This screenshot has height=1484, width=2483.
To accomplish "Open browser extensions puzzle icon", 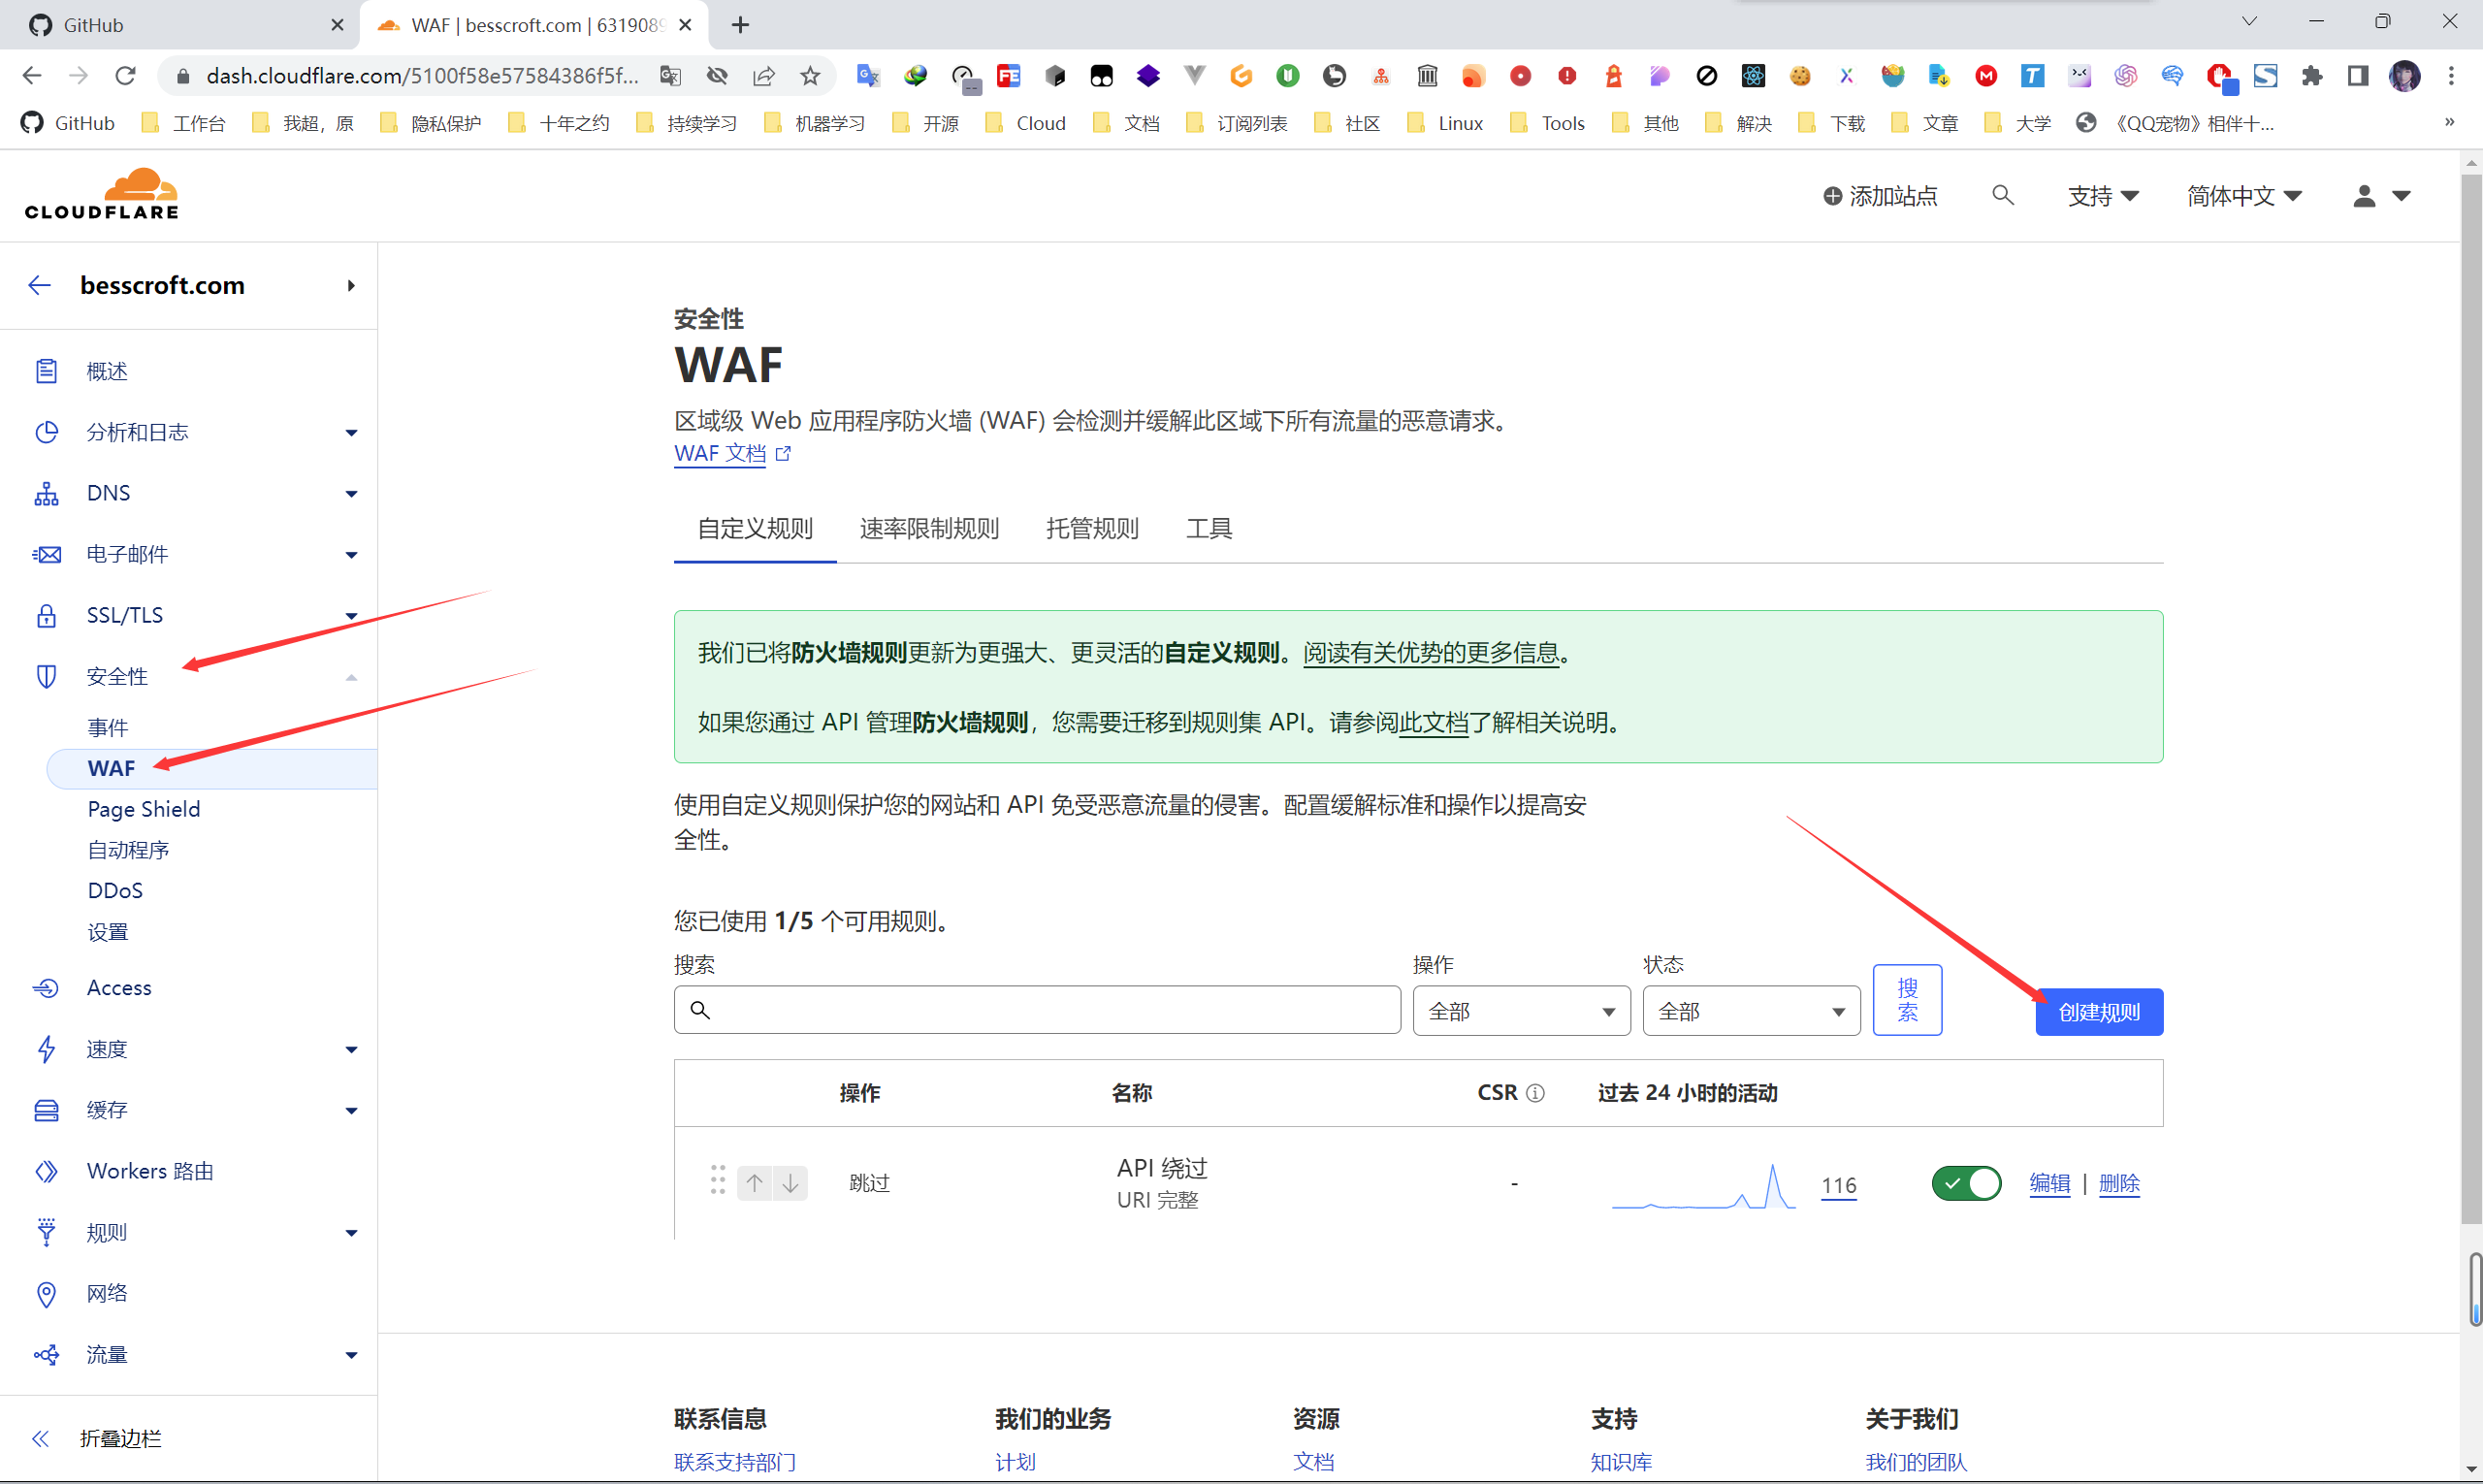I will tap(2311, 76).
